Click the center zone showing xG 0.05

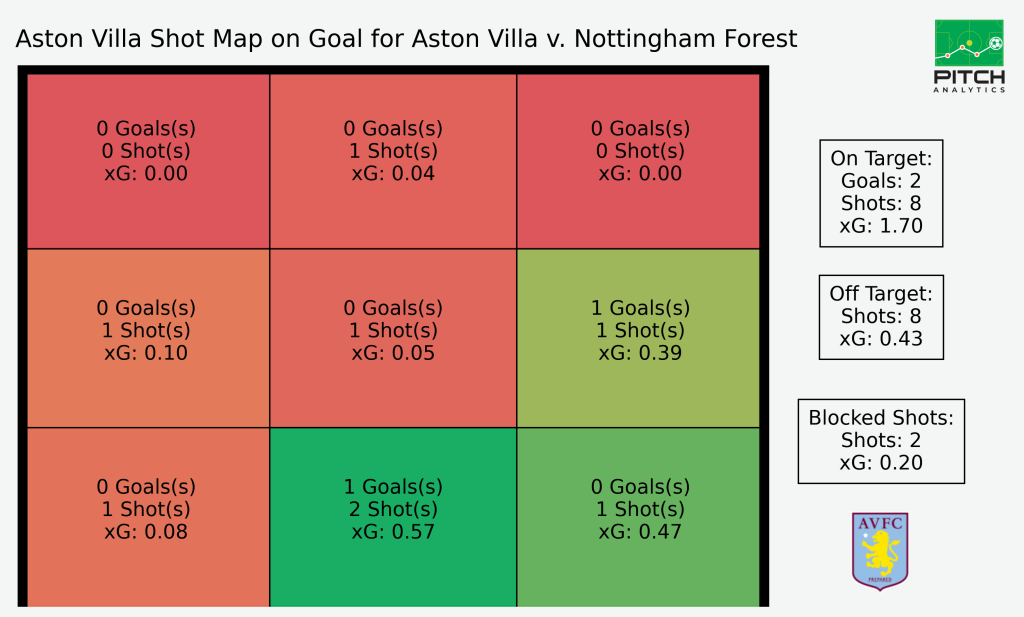pyautogui.click(x=393, y=338)
